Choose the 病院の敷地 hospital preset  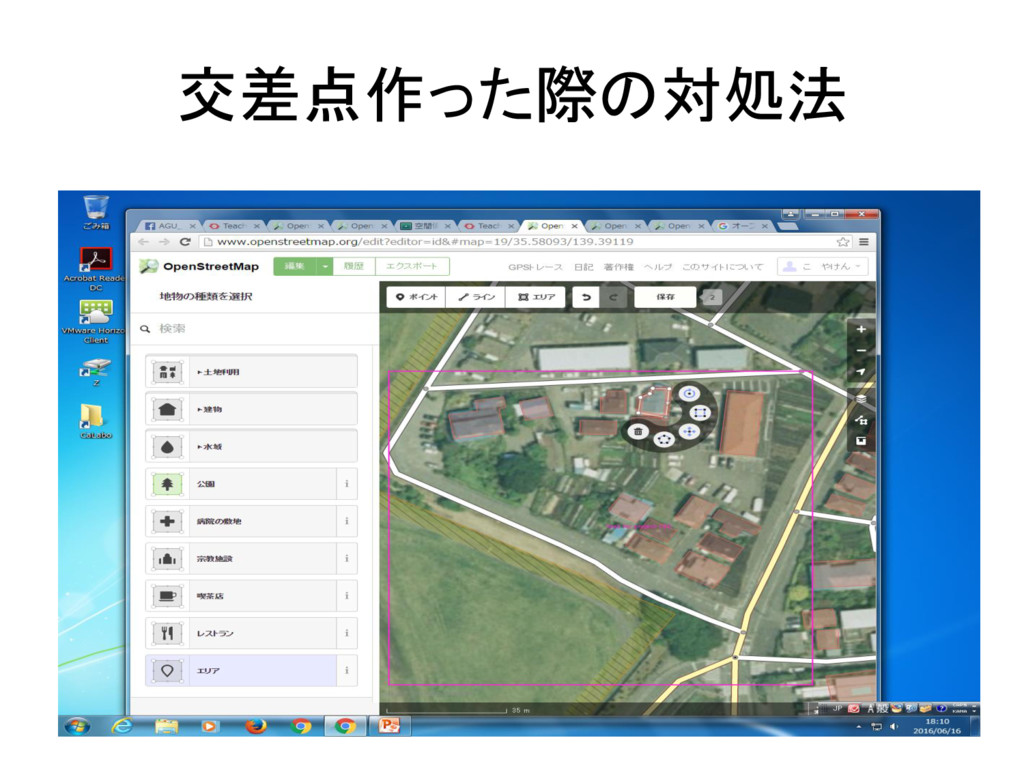pyautogui.click(x=241, y=521)
